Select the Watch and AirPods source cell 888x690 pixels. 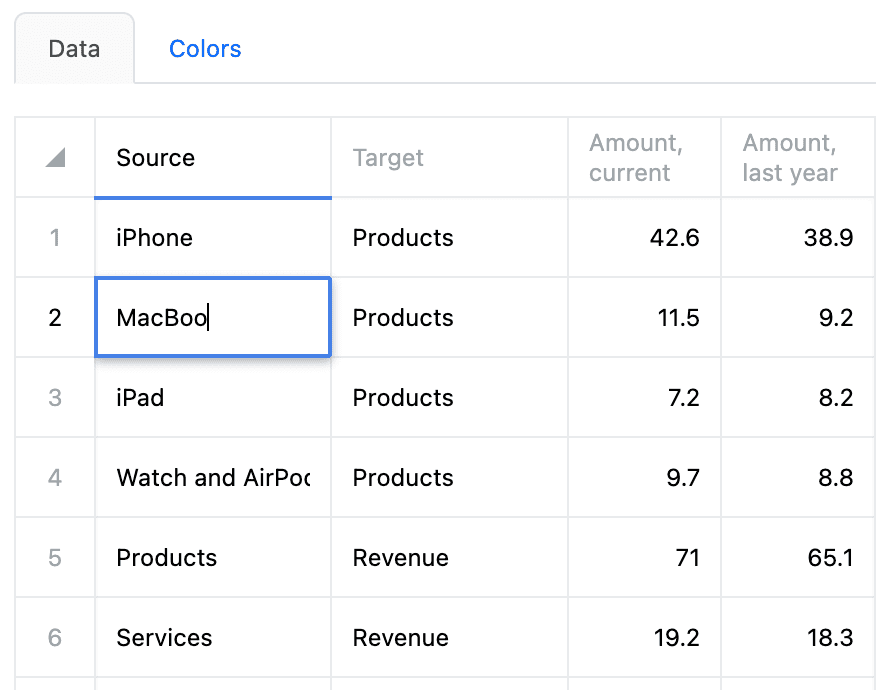(x=212, y=478)
